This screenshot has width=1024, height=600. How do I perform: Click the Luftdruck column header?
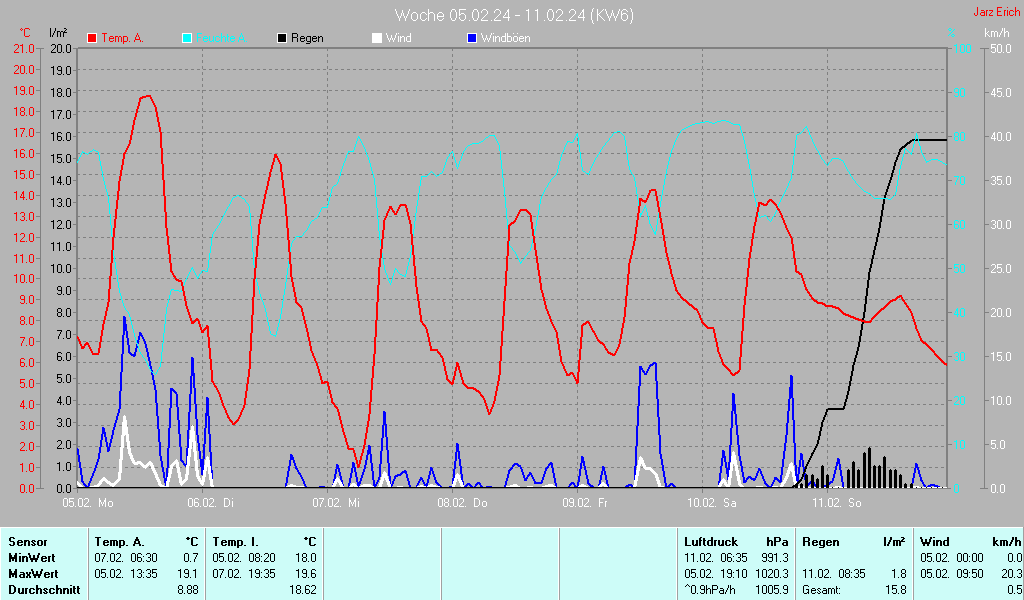coord(709,541)
